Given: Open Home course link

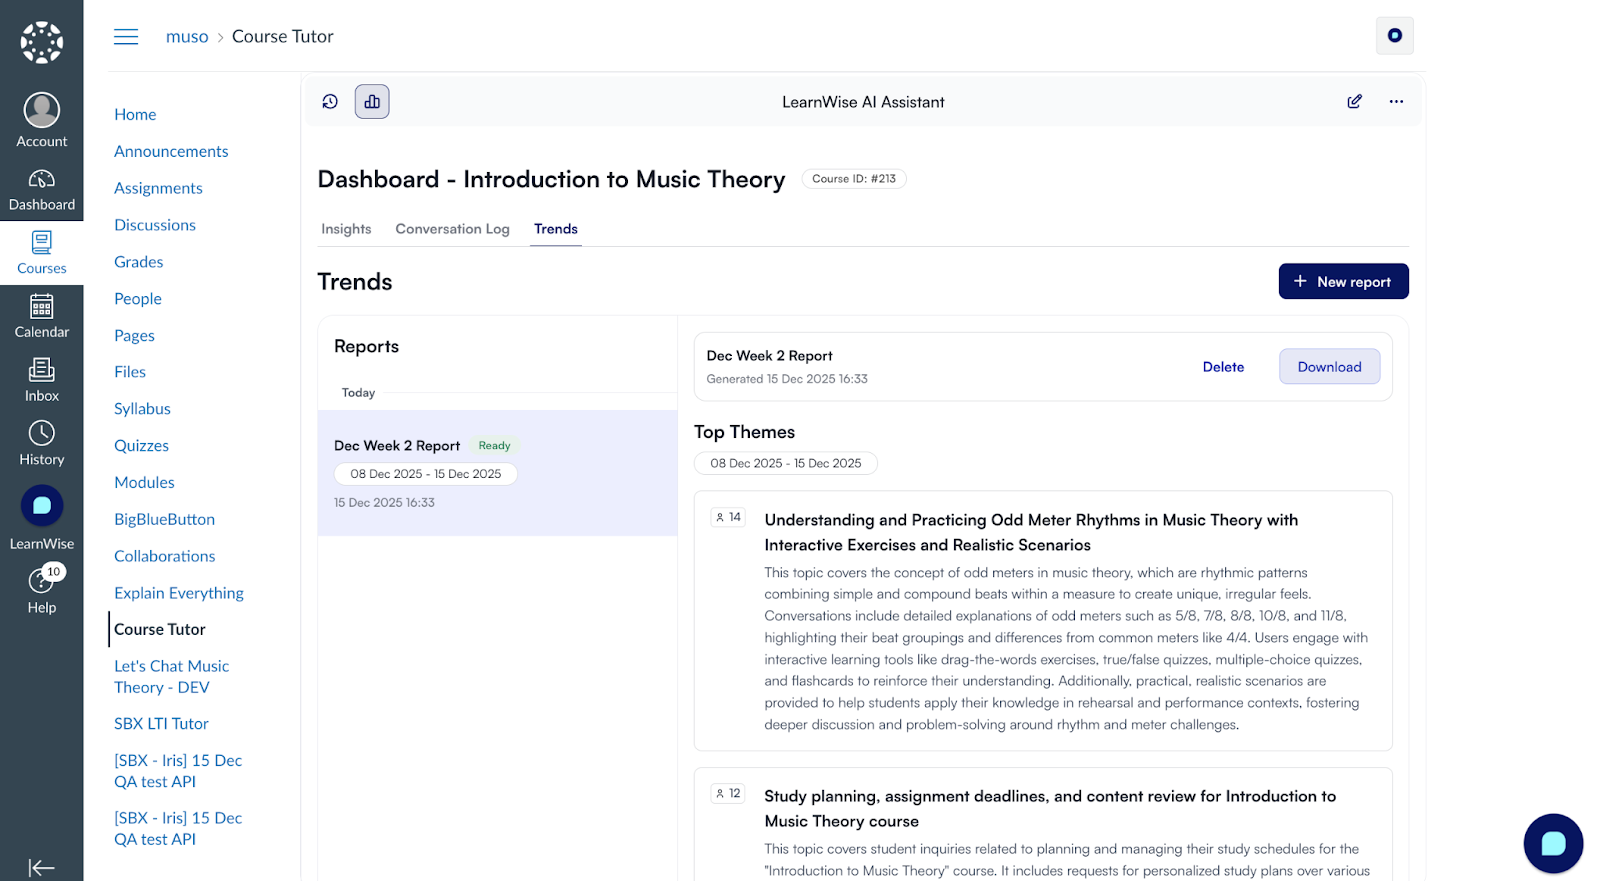Looking at the screenshot, I should coord(135,115).
